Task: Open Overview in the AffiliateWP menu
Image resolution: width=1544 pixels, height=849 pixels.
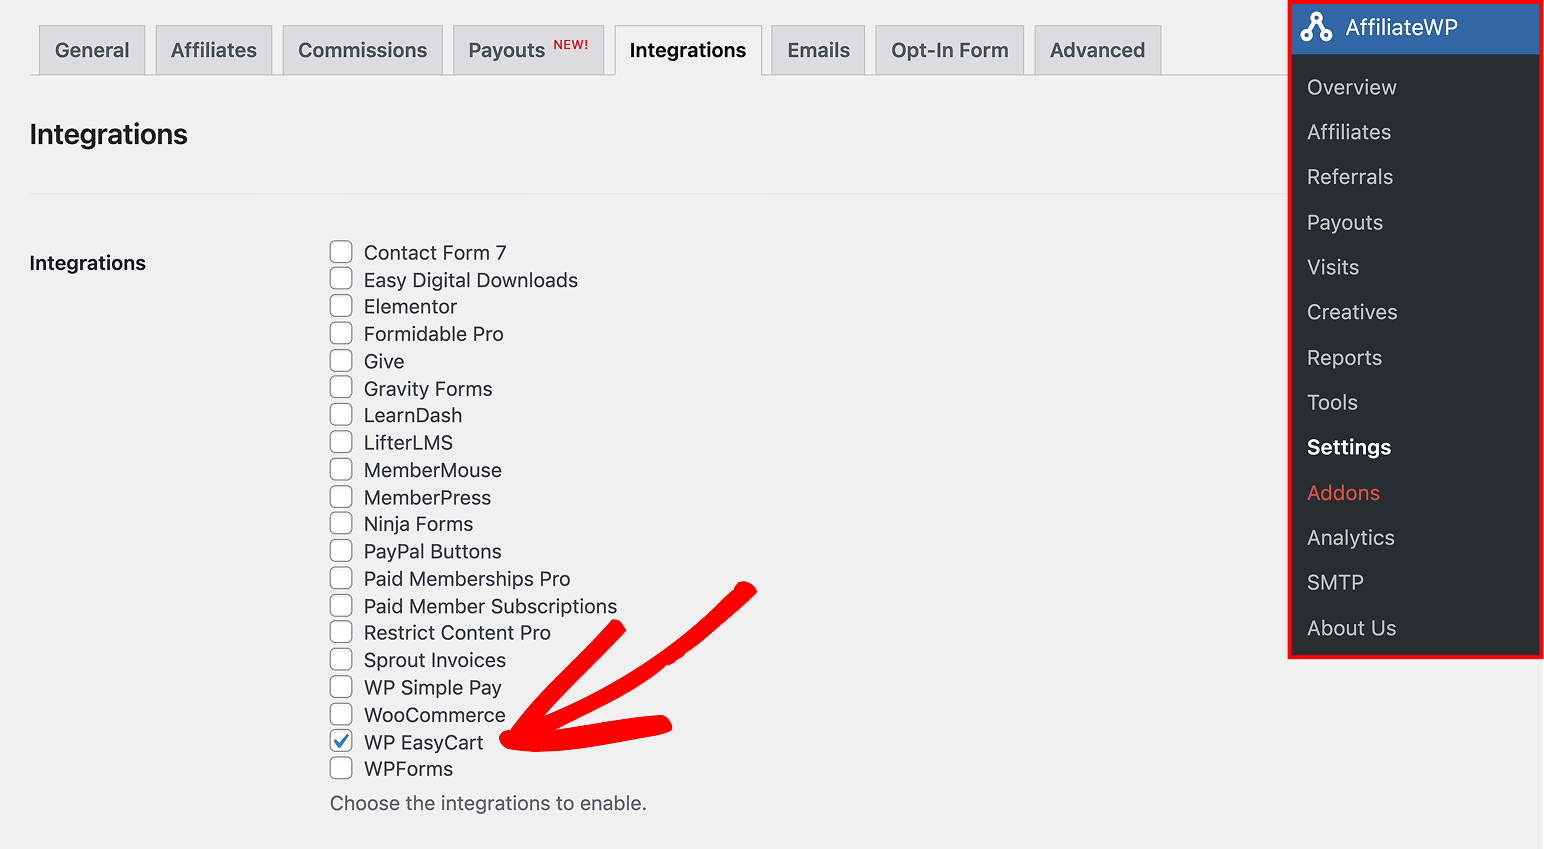Action: 1351,87
